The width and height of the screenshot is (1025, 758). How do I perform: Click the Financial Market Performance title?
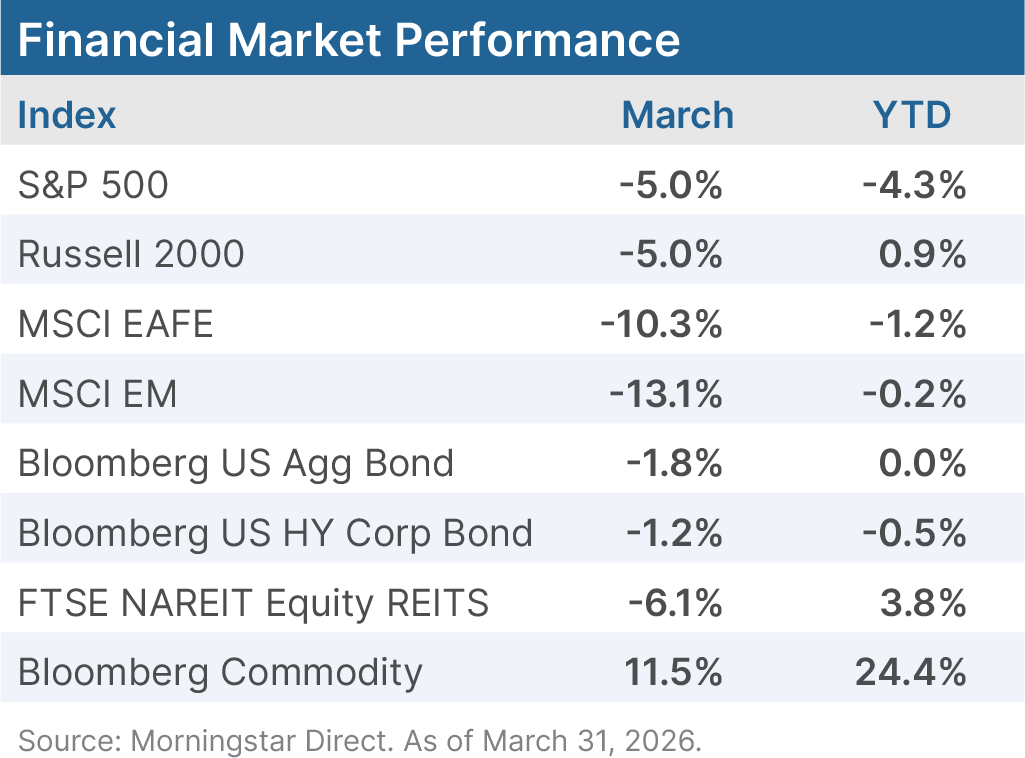349,39
